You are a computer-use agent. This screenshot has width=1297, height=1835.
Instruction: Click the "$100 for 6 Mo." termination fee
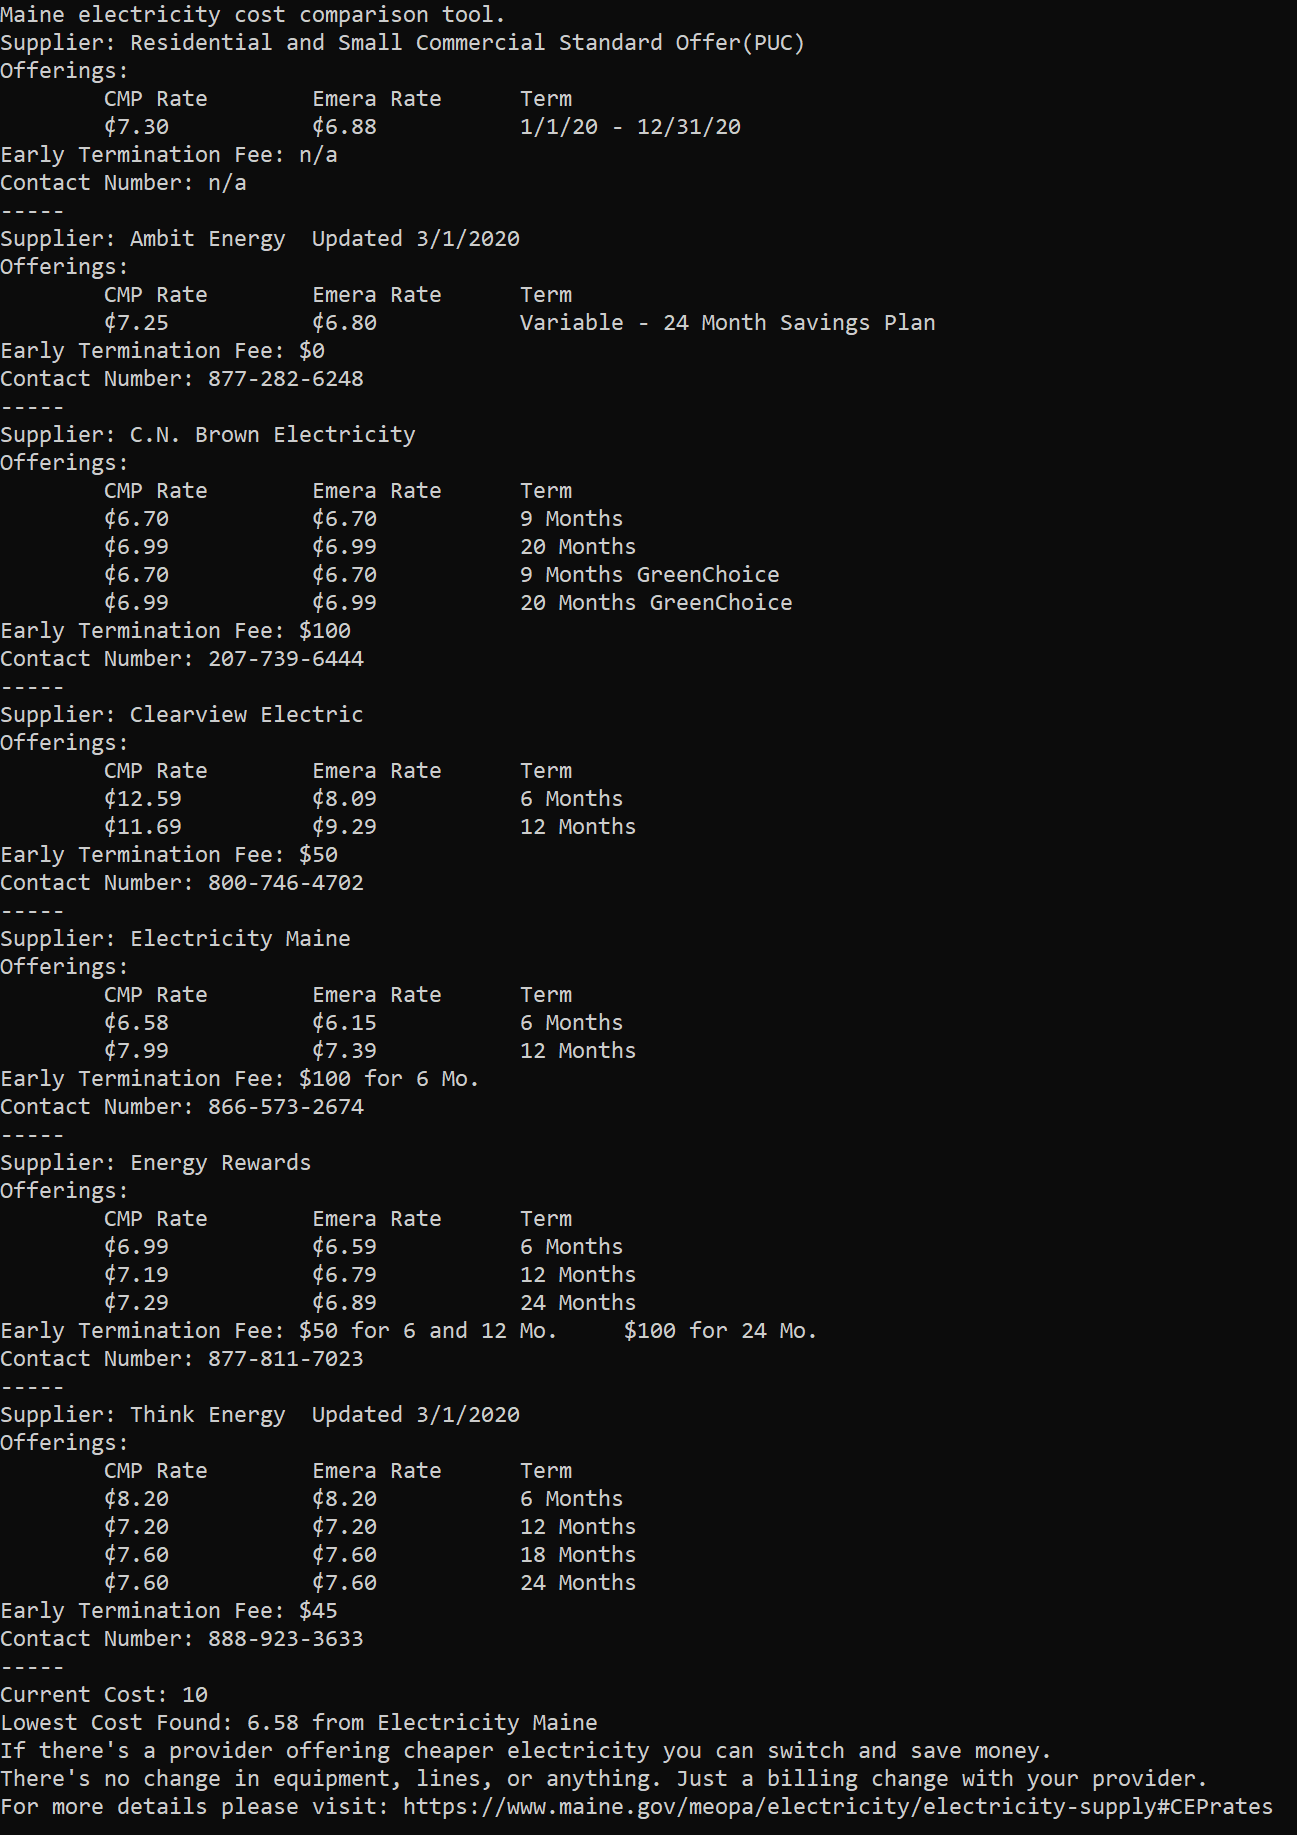[x=389, y=1079]
